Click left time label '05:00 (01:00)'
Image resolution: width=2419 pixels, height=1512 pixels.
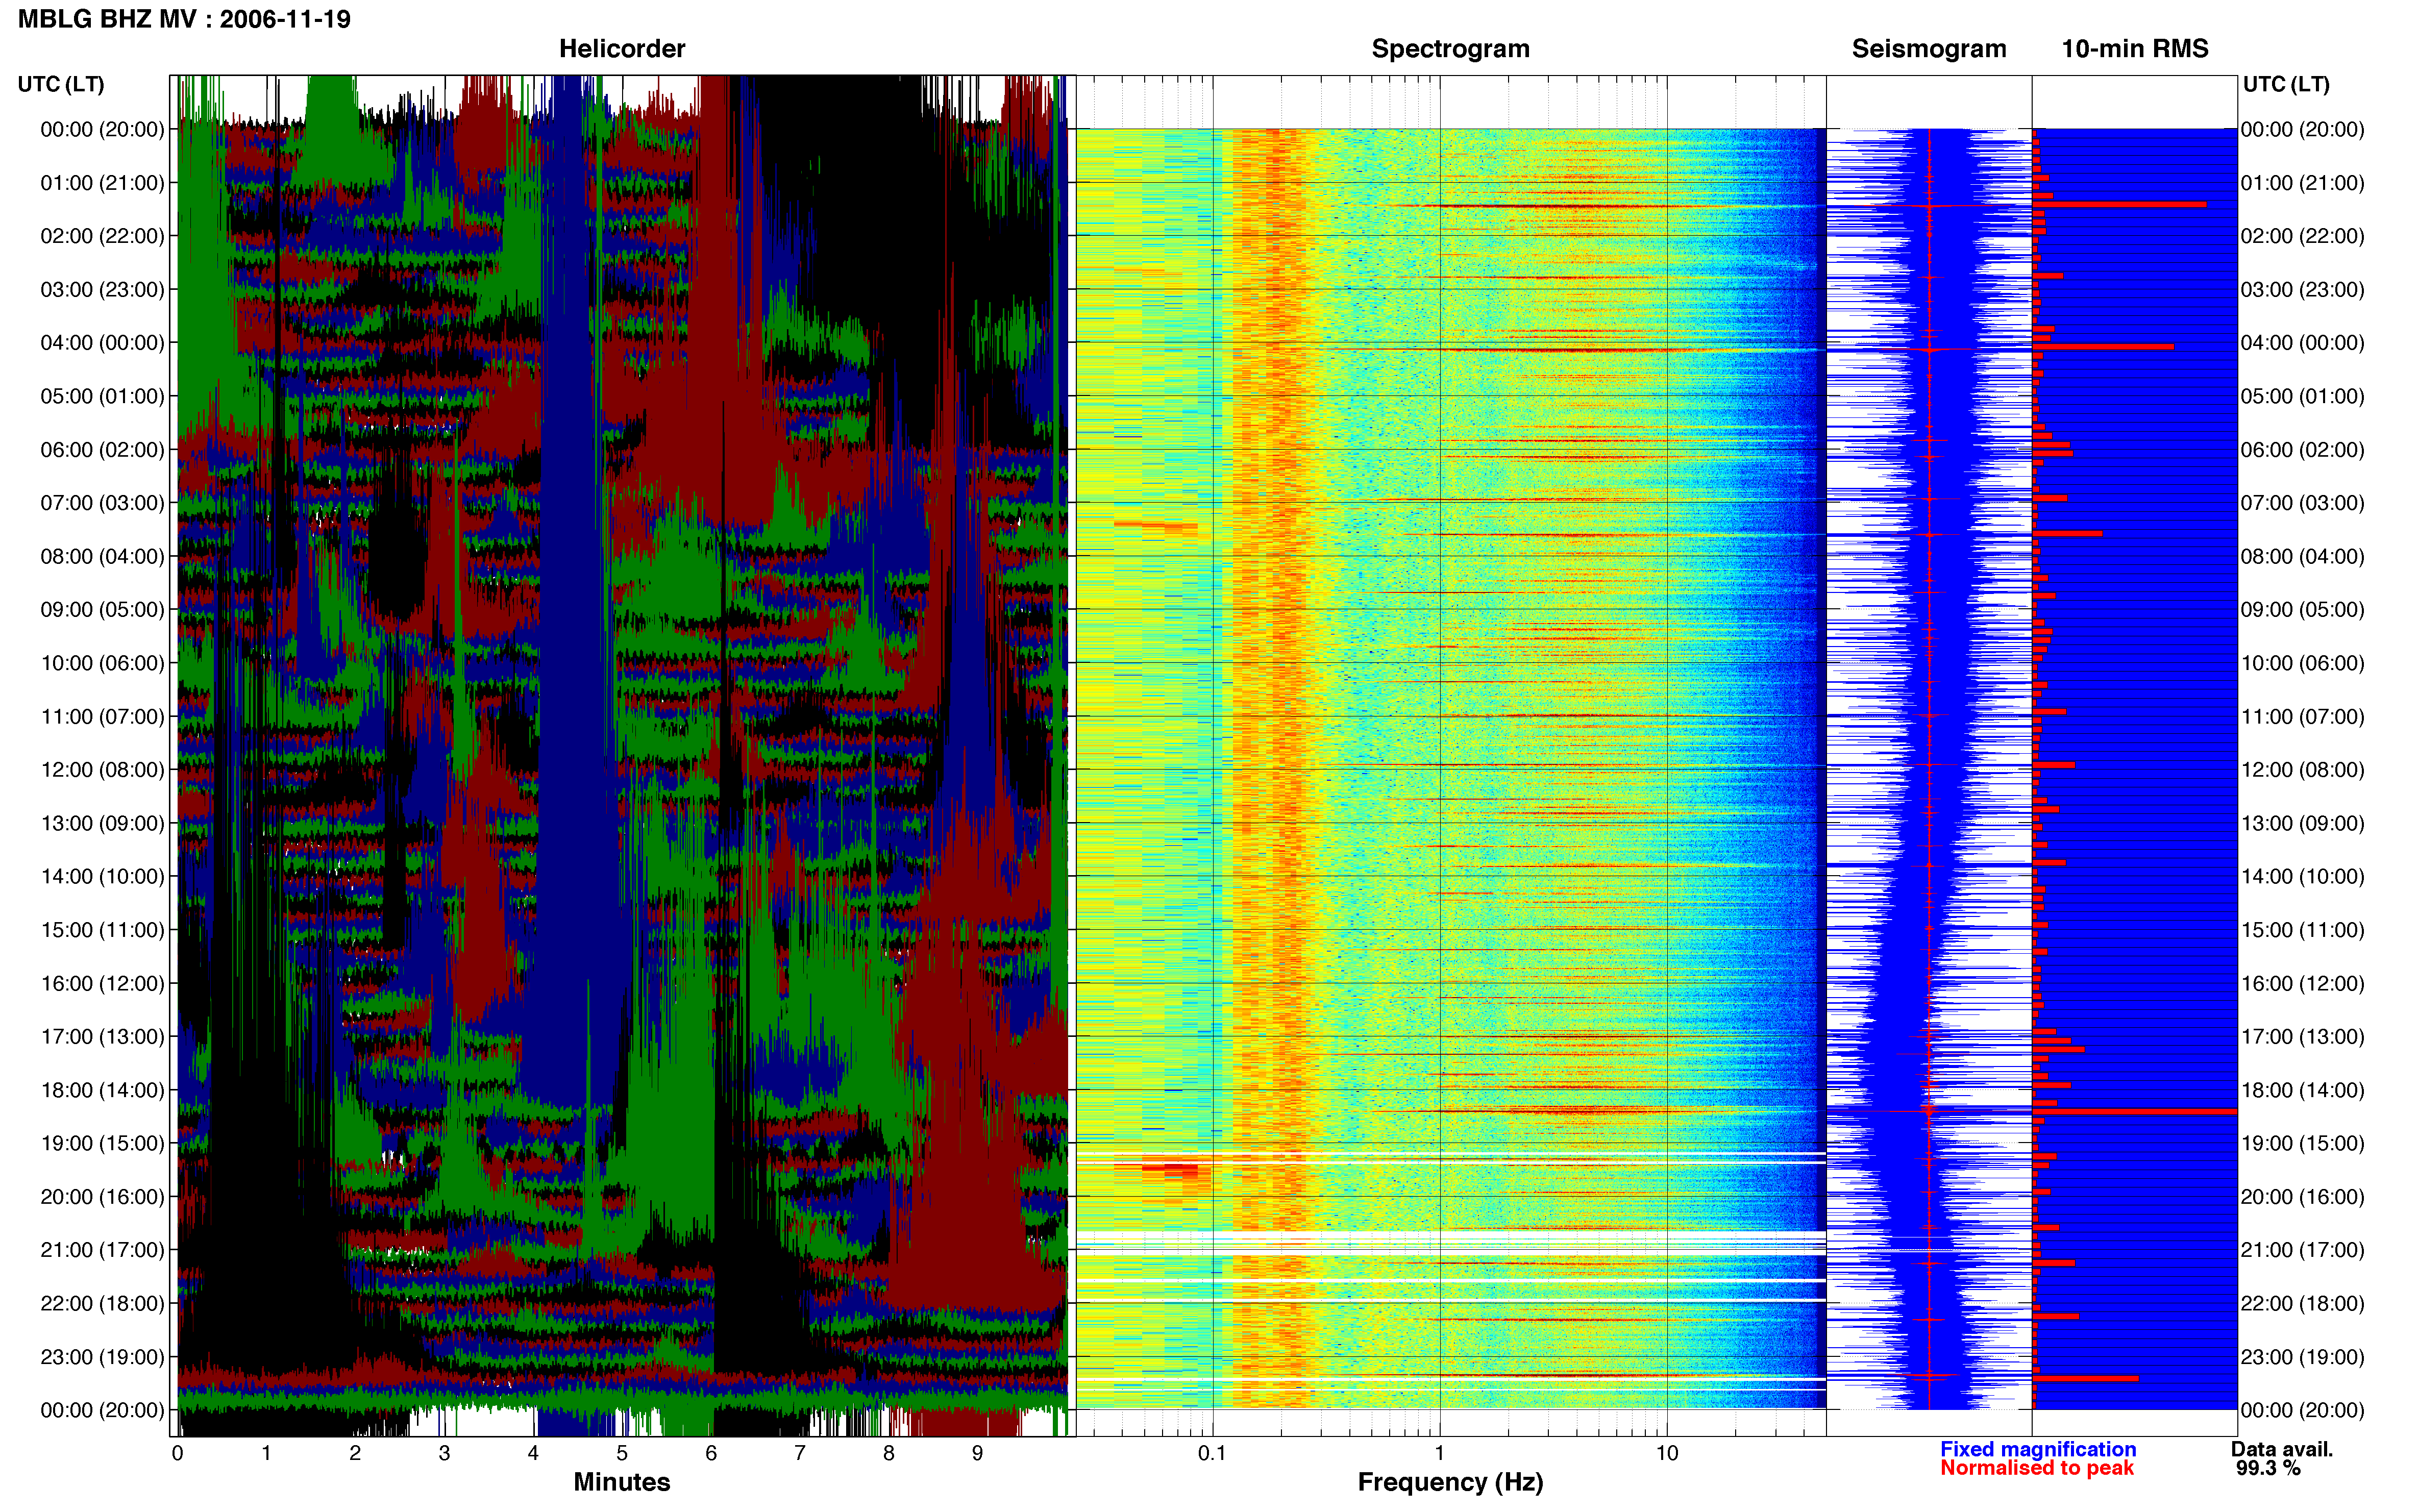click(102, 396)
